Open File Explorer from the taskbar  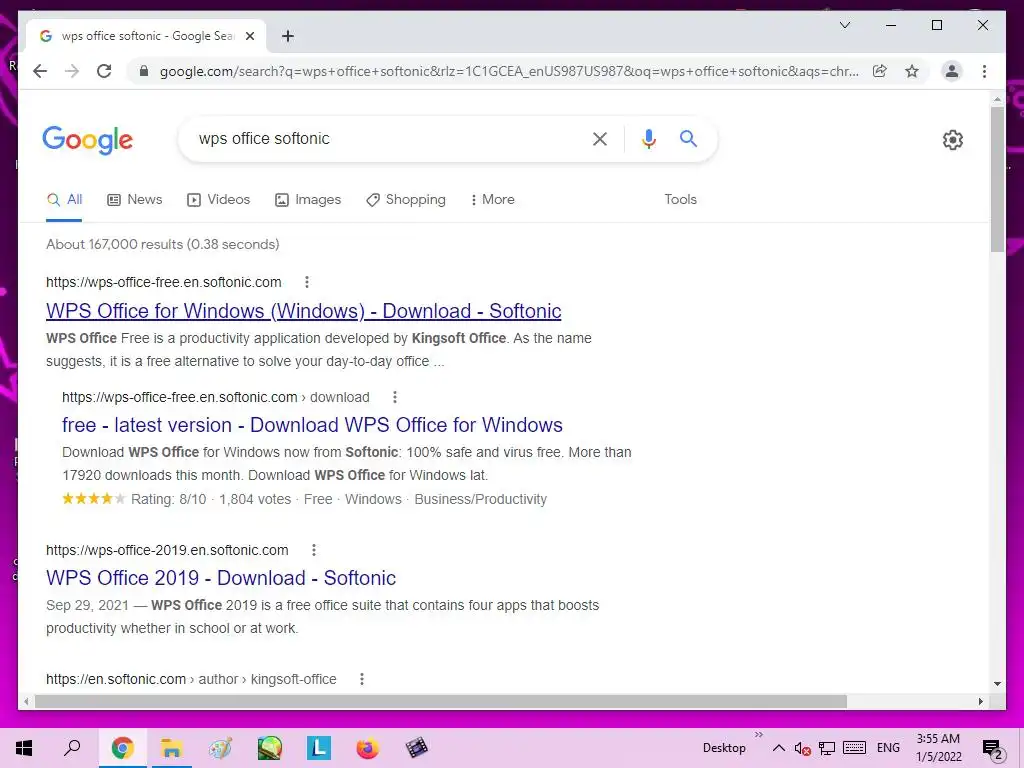click(171, 748)
